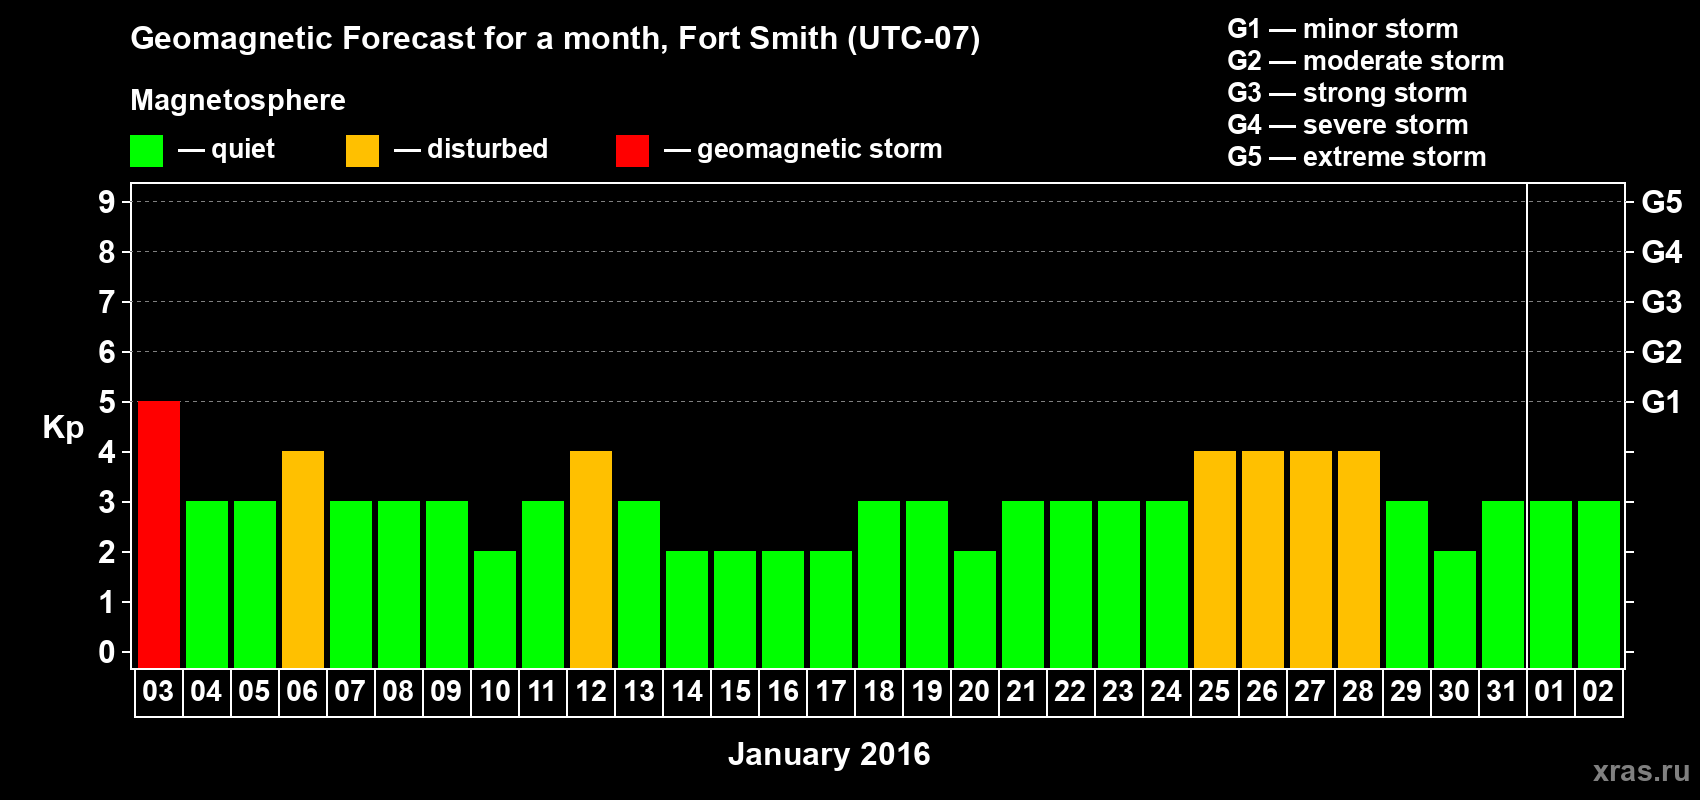Click the Magnetosphere heading
The image size is (1700, 800).
(238, 101)
